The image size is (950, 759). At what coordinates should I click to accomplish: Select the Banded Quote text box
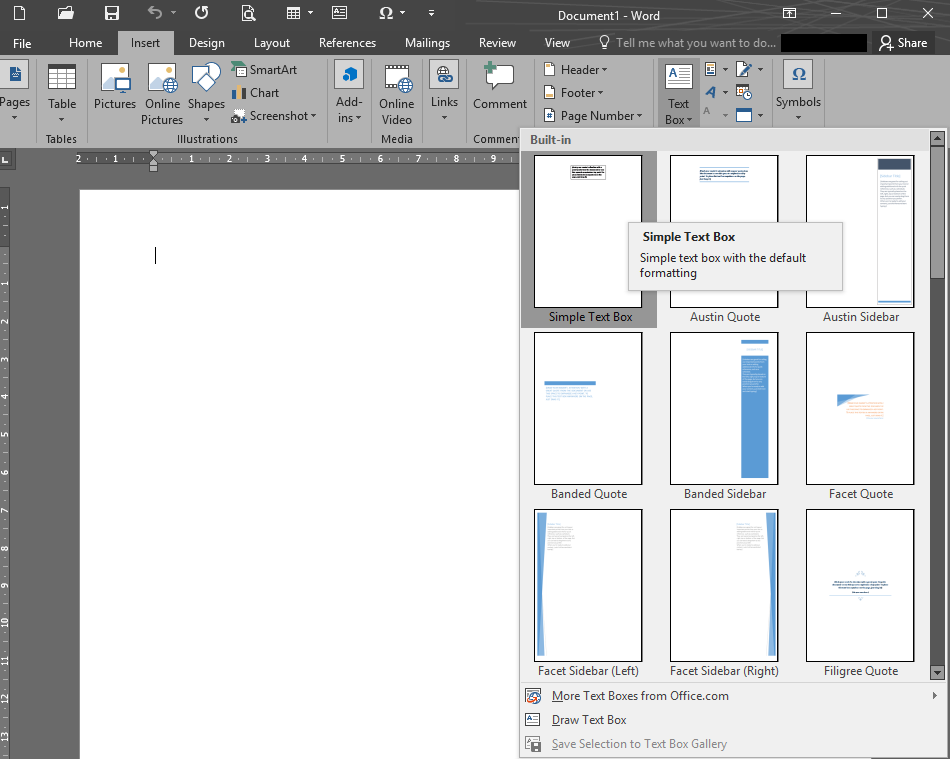(588, 417)
